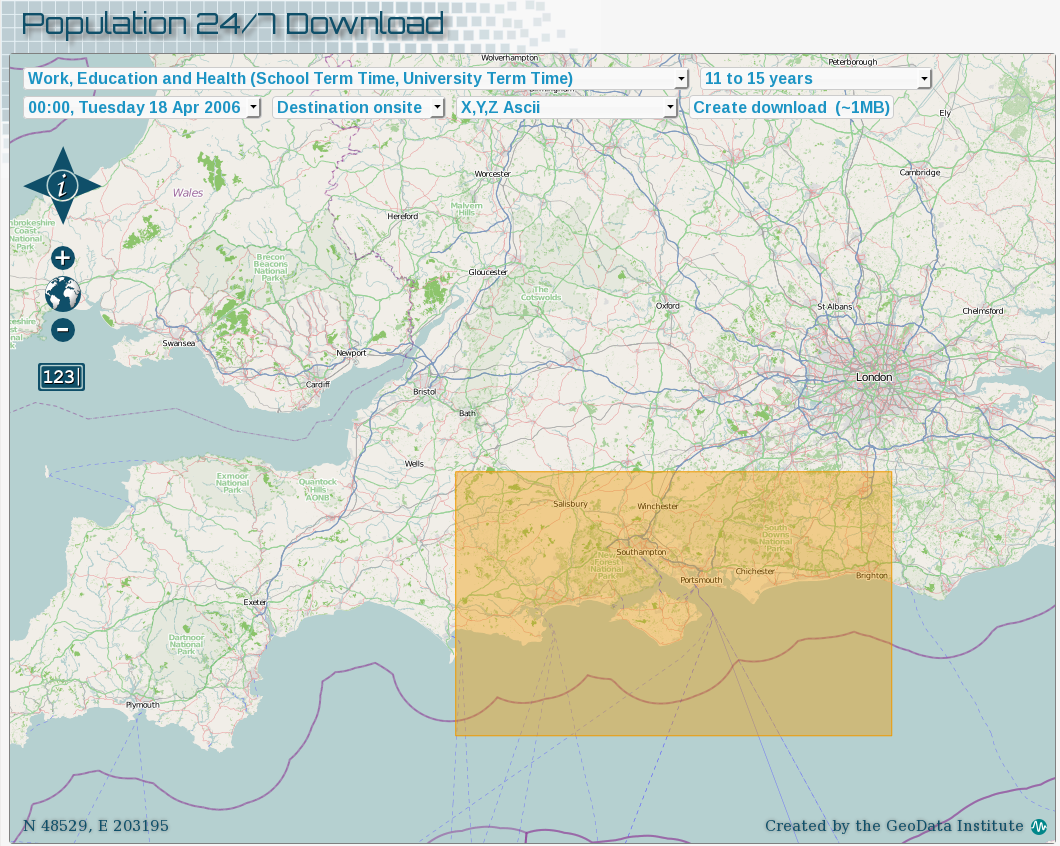Click the Gloucester label on the map
The height and width of the screenshot is (846, 1060).
[x=488, y=272]
